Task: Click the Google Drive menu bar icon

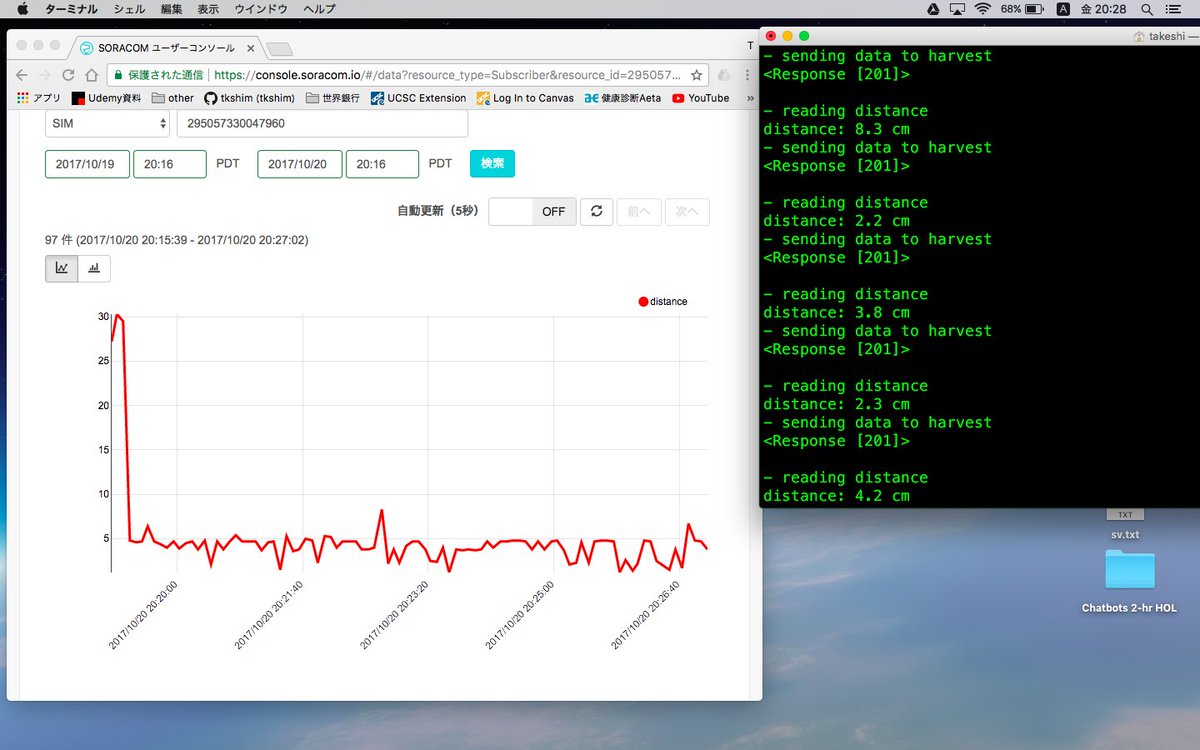Action: coord(931,9)
